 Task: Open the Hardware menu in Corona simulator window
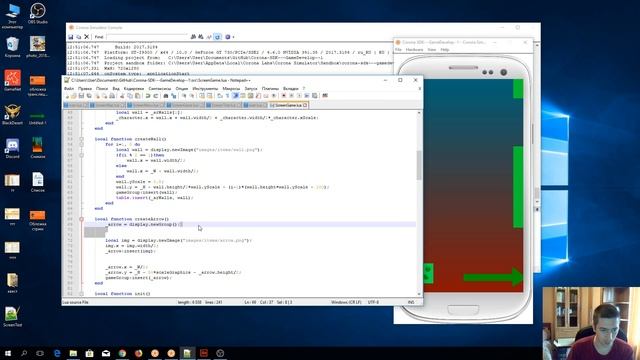(414, 49)
